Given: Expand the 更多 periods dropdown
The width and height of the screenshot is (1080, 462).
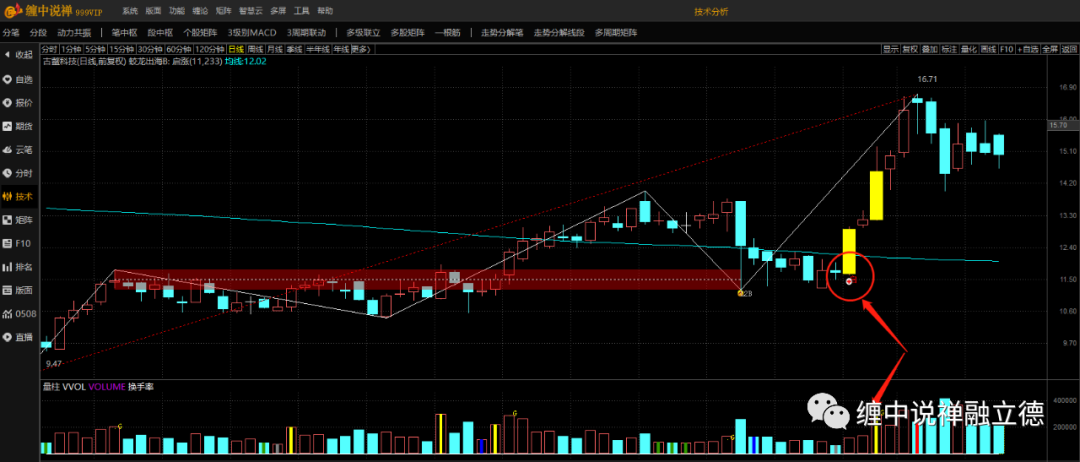Looking at the screenshot, I should coord(361,49).
